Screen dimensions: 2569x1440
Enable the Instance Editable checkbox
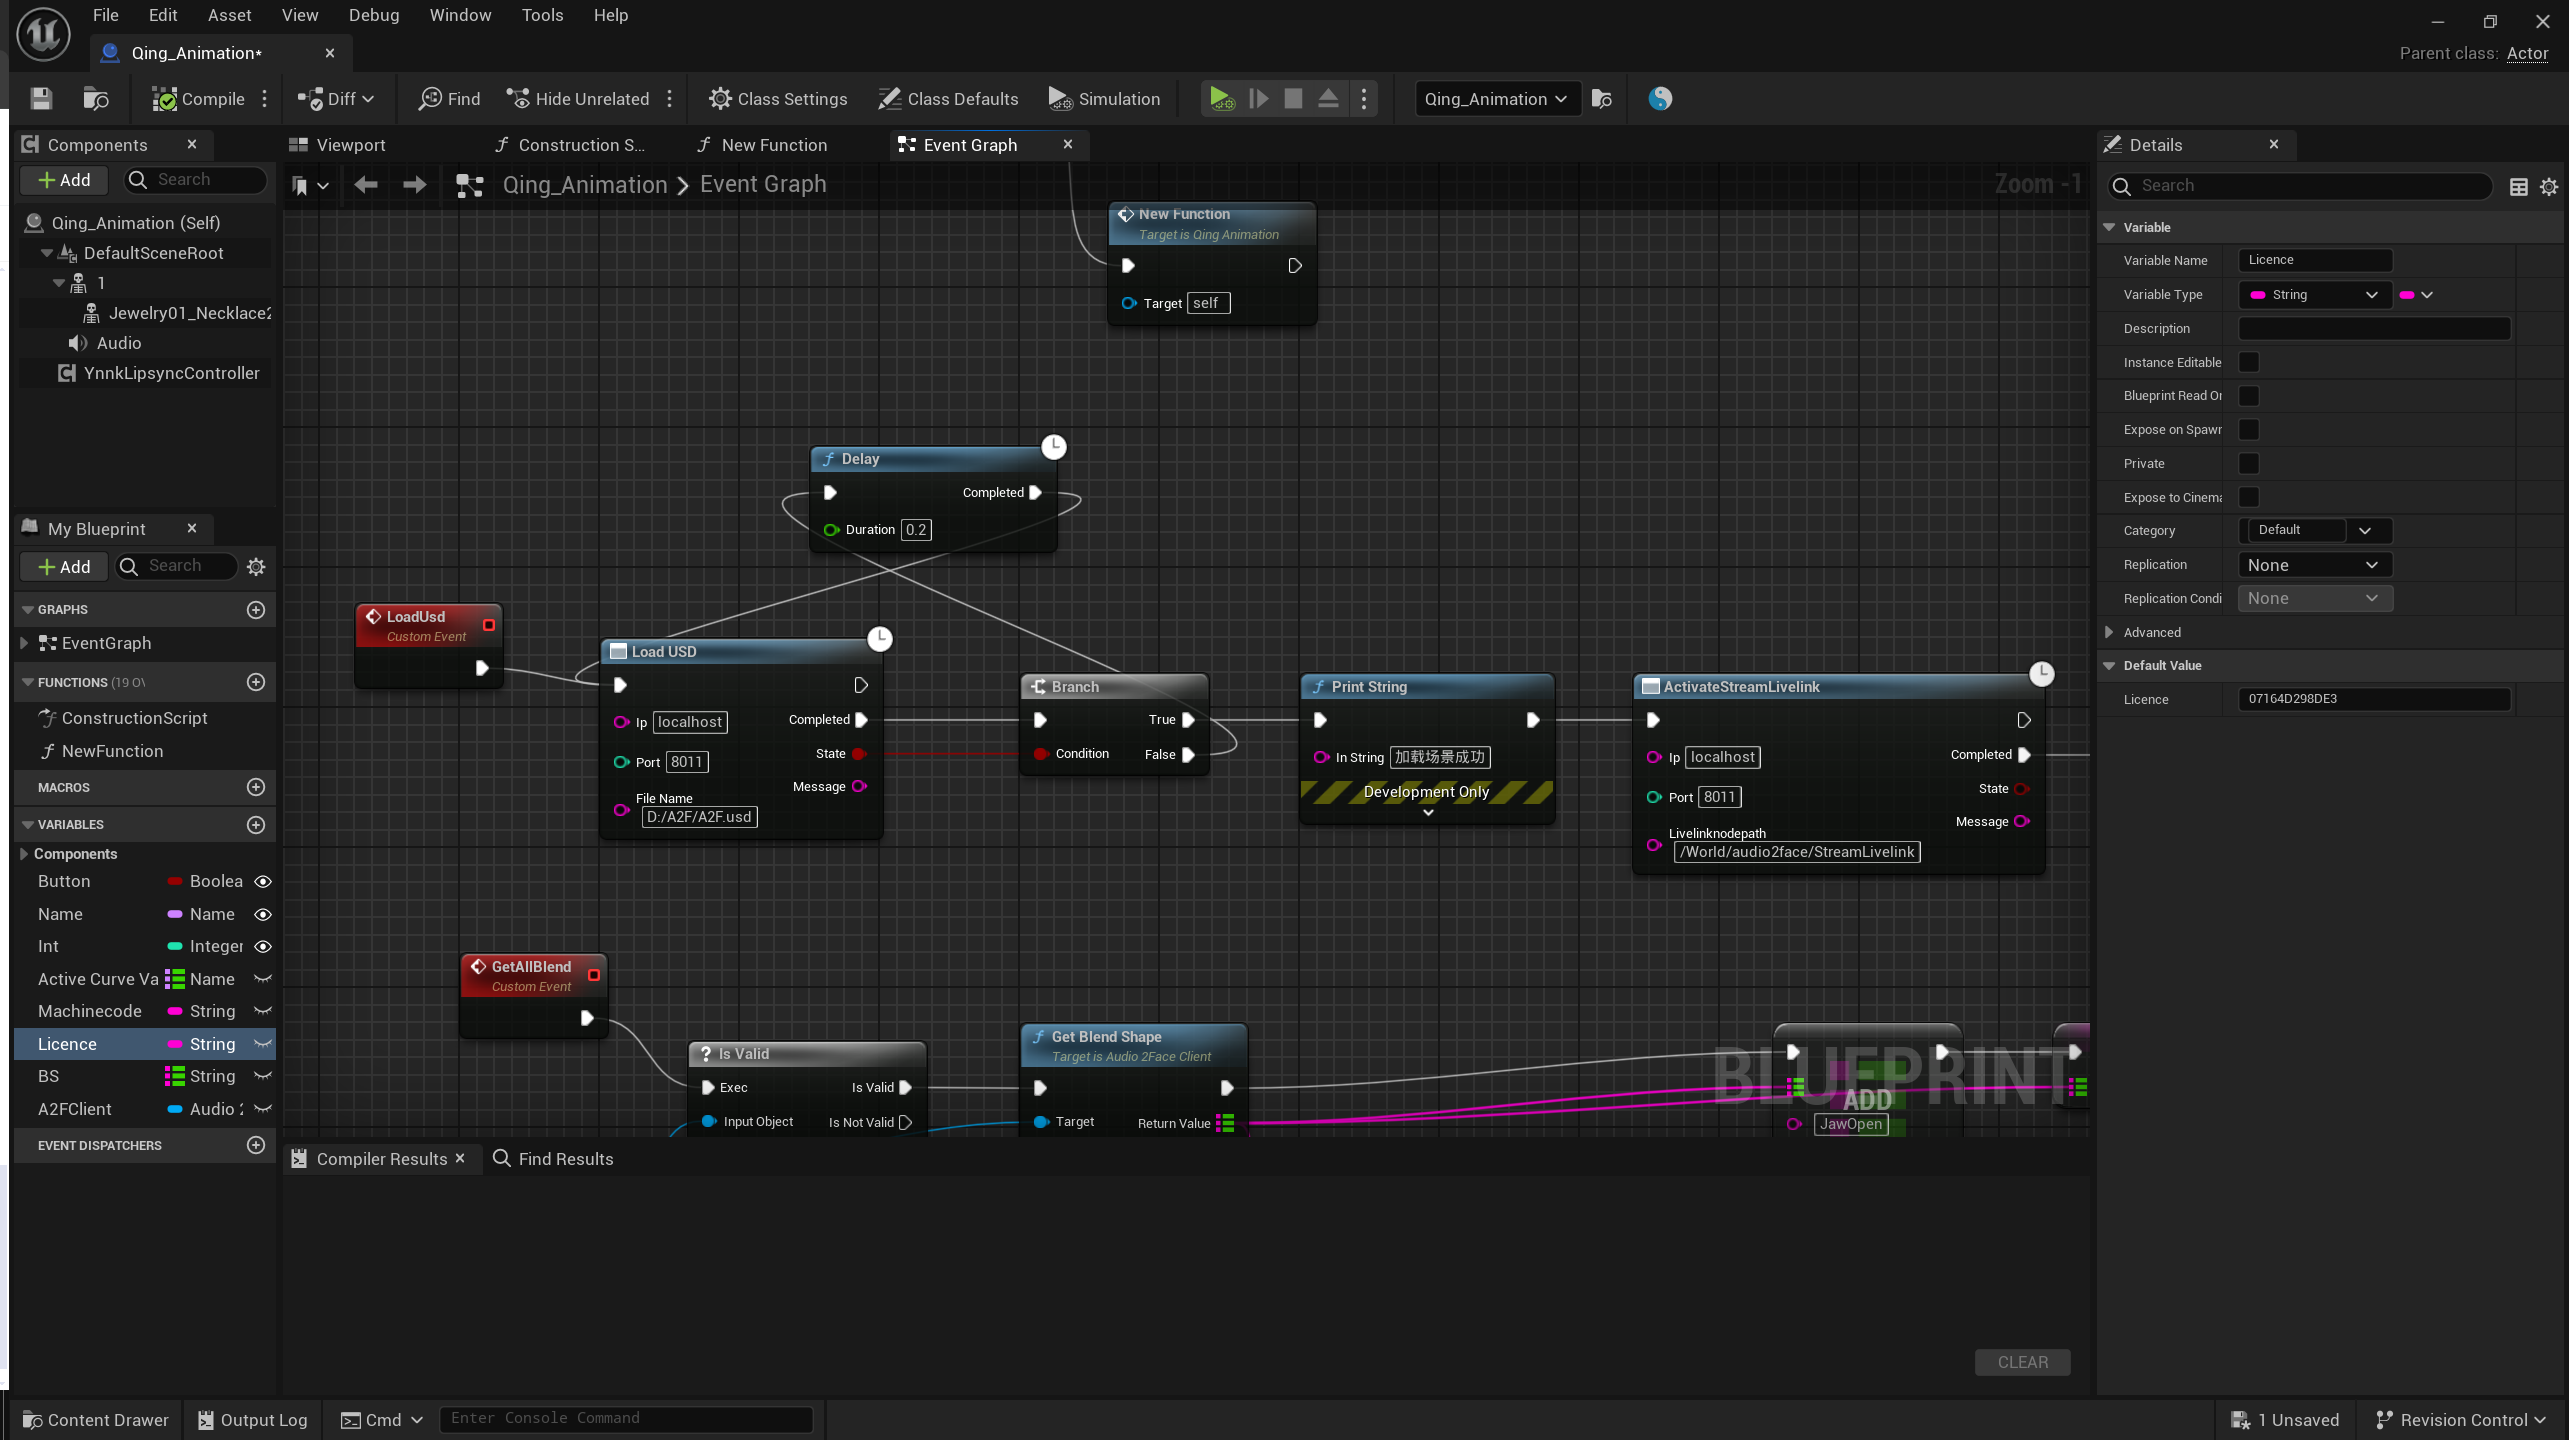pos(2249,362)
